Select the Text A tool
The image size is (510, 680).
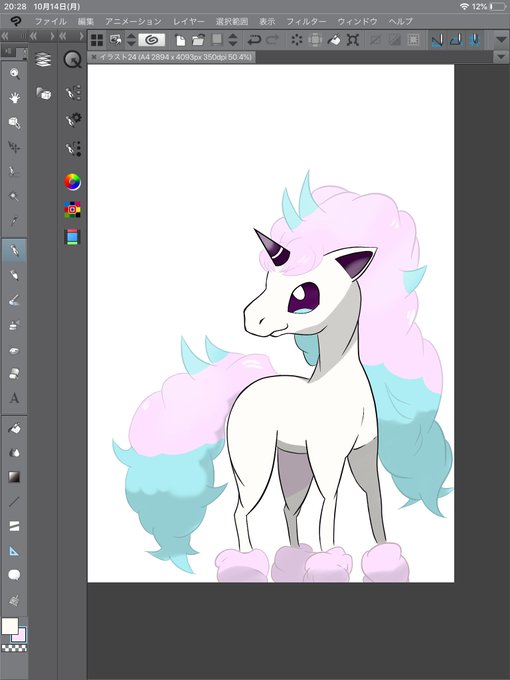pos(14,398)
